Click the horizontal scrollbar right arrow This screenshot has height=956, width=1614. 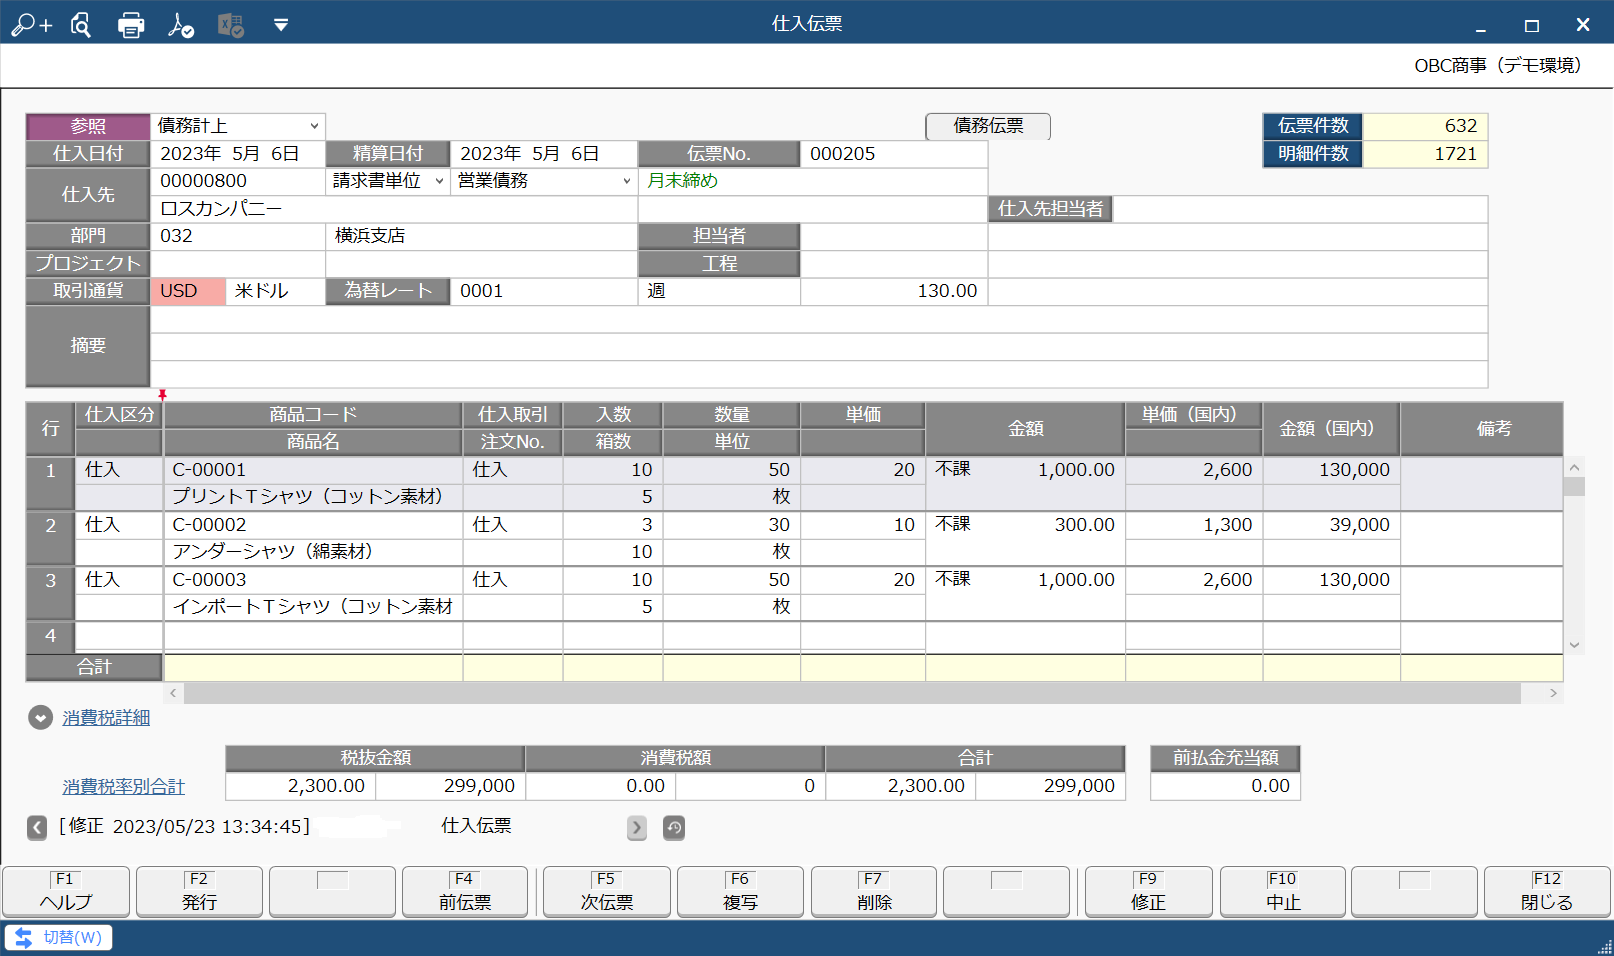[x=1553, y=693]
